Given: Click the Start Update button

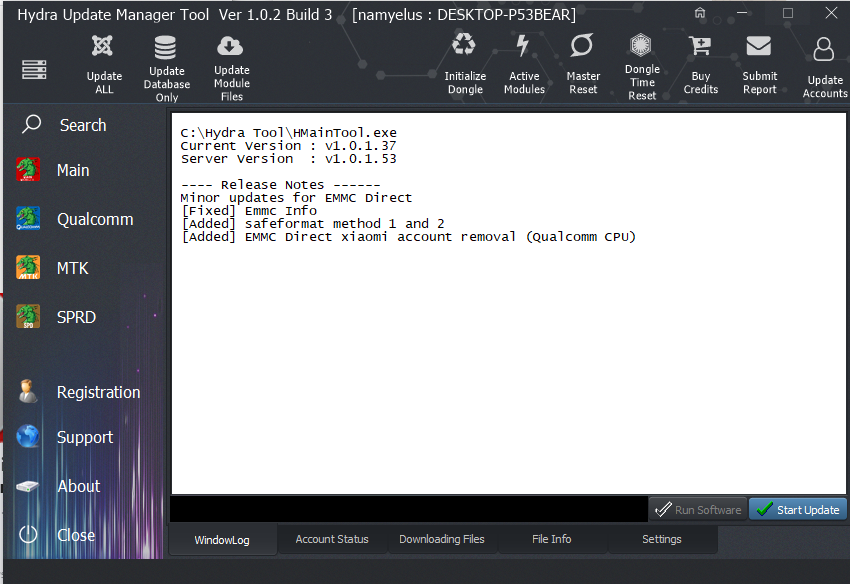Looking at the screenshot, I should pos(797,510).
